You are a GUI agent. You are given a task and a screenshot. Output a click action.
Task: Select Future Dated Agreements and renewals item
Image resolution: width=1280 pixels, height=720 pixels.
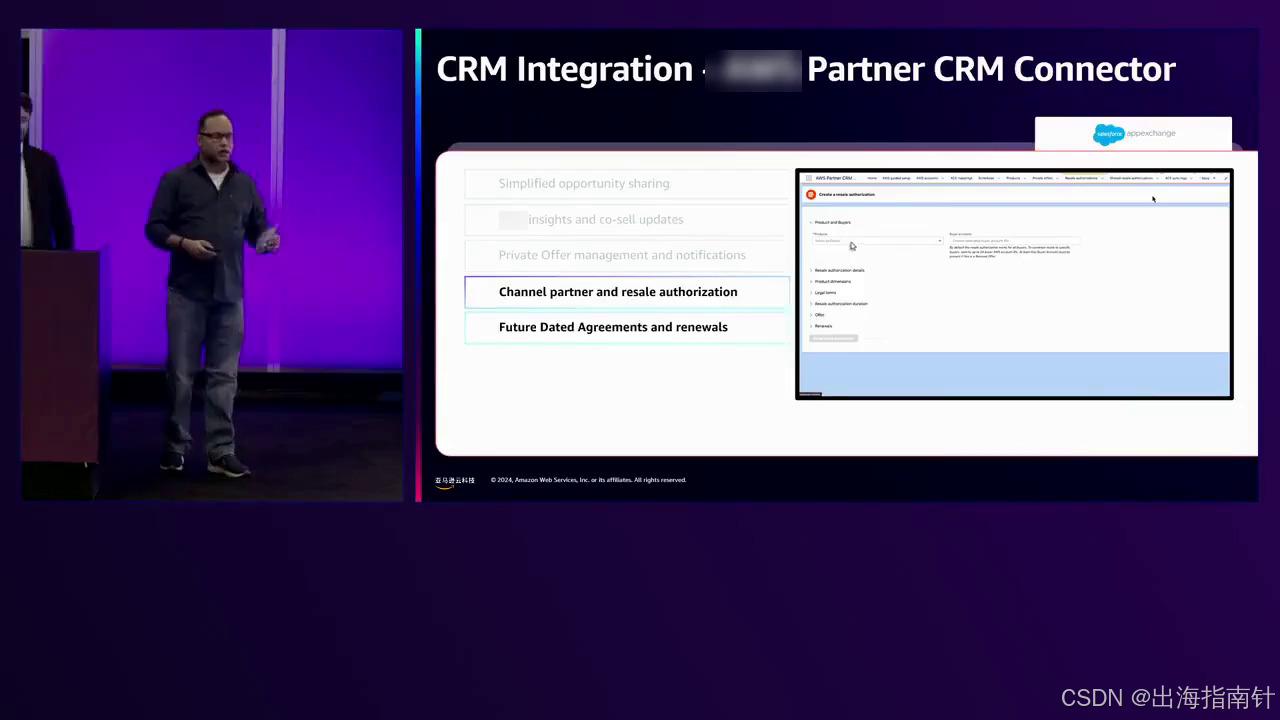point(627,327)
